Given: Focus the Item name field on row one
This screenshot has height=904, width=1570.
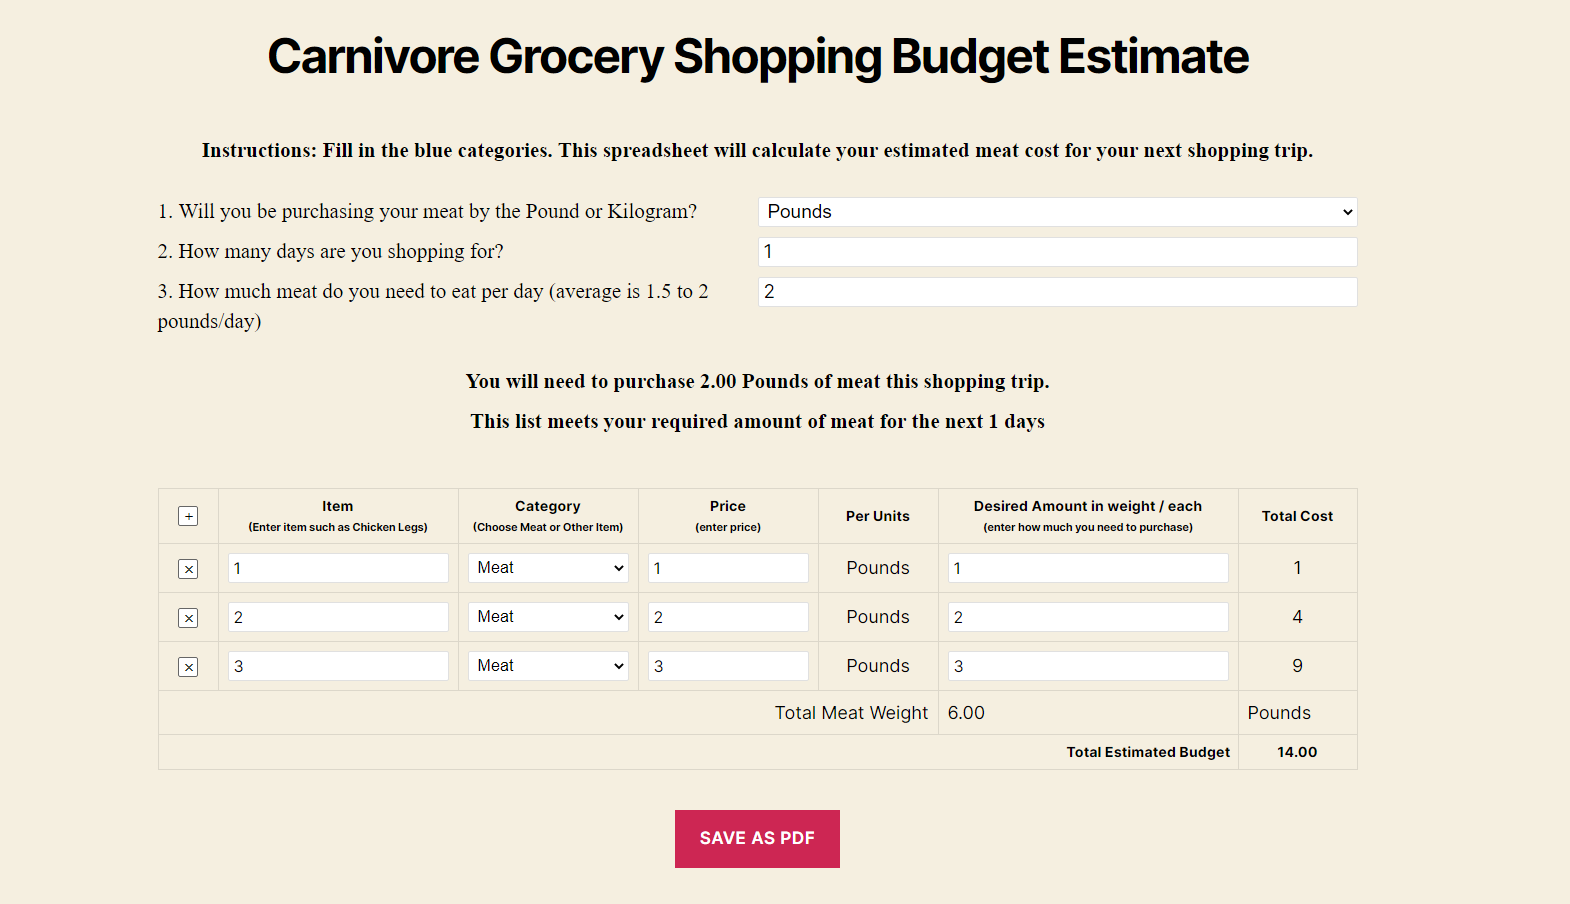Looking at the screenshot, I should coord(337,567).
